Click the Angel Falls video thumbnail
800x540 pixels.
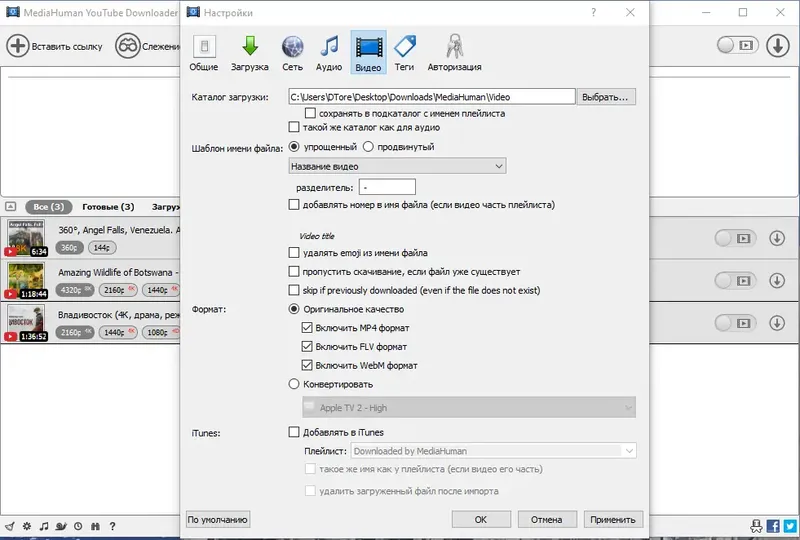(26, 238)
